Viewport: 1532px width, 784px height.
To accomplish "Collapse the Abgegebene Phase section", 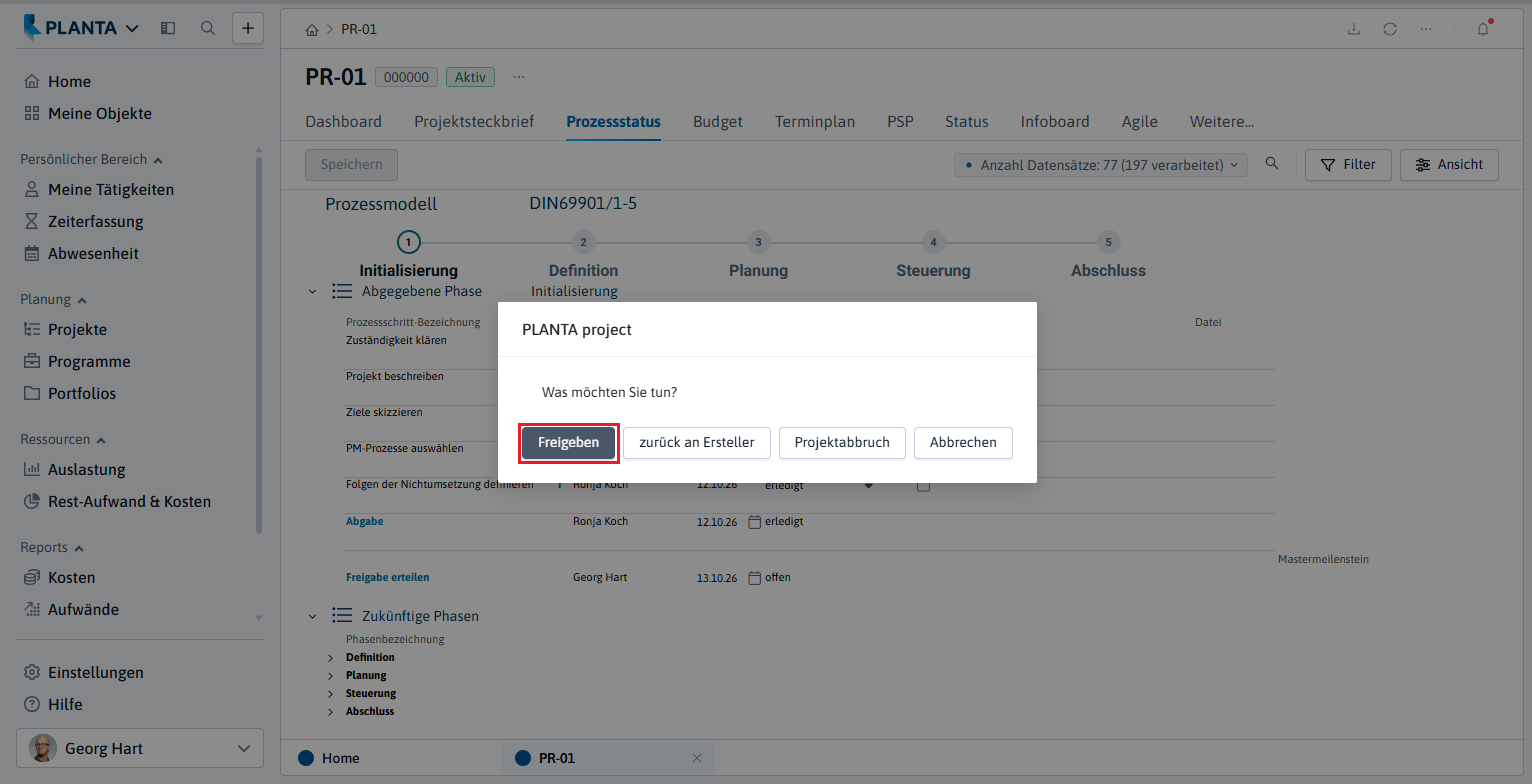I will [312, 292].
